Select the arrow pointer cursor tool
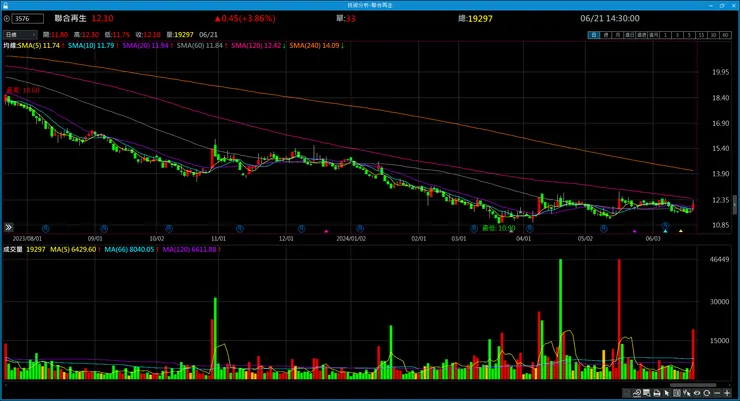The height and width of the screenshot is (401, 740). [666, 393]
